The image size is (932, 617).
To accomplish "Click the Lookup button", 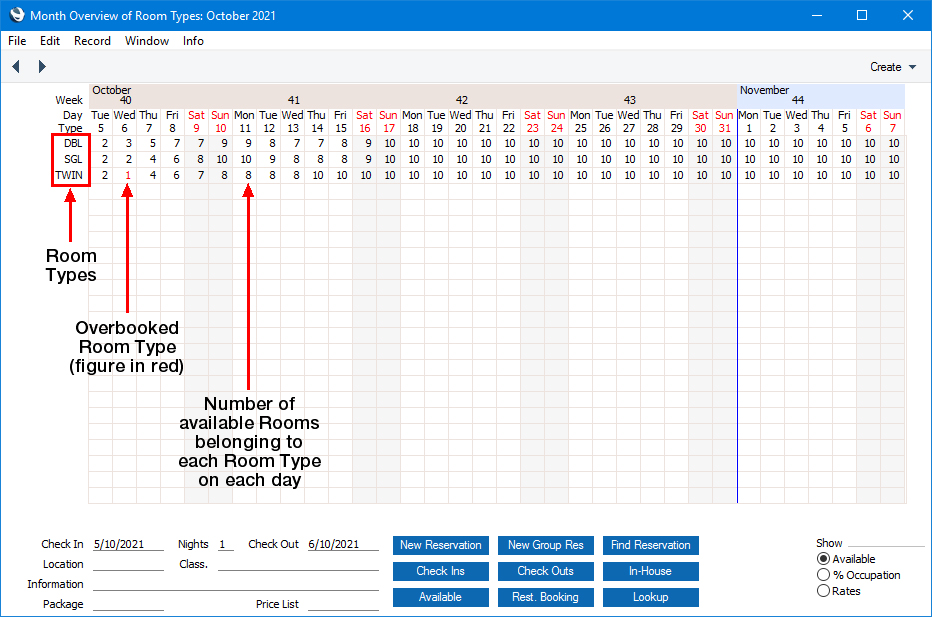I will tap(651, 597).
